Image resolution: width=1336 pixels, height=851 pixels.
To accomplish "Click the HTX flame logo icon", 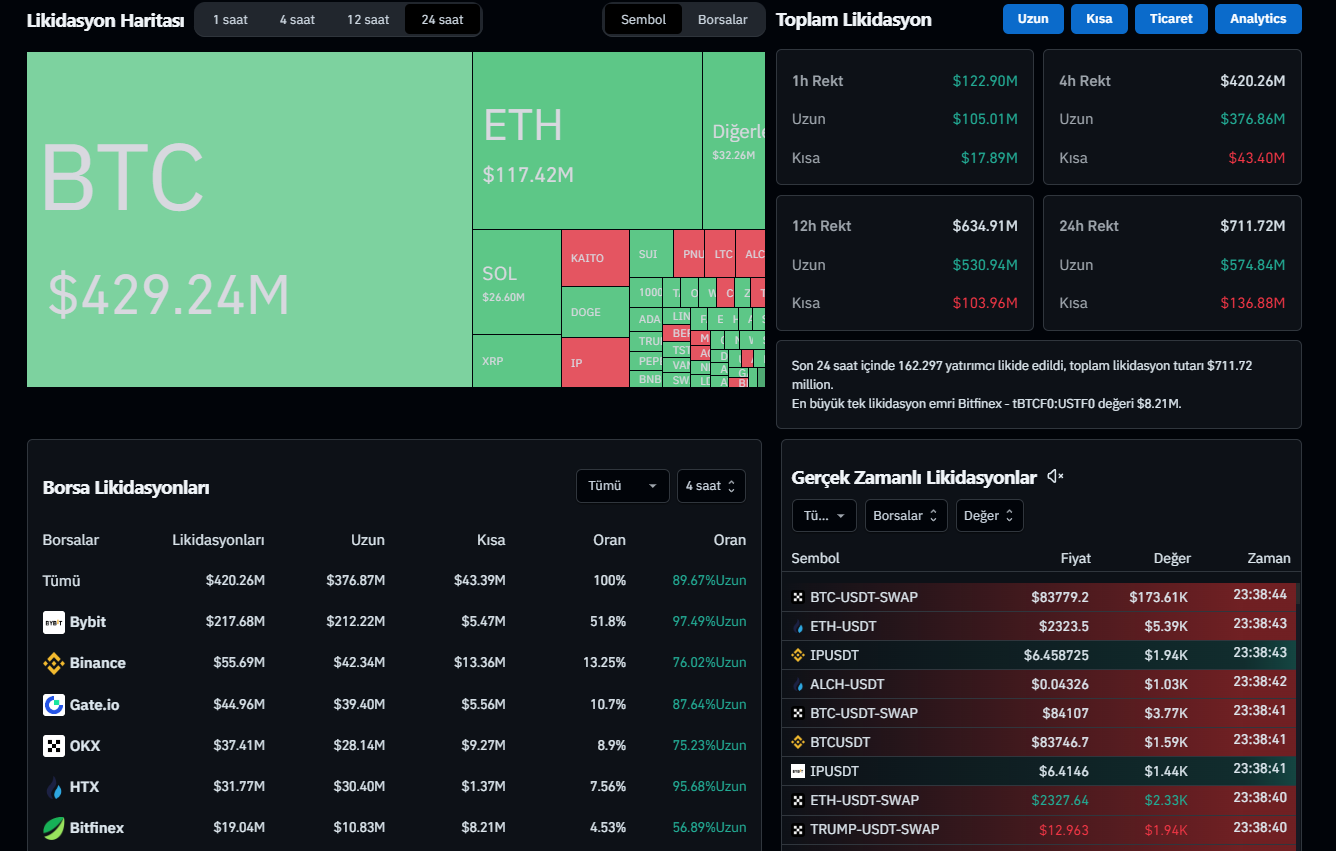I will click(x=54, y=787).
